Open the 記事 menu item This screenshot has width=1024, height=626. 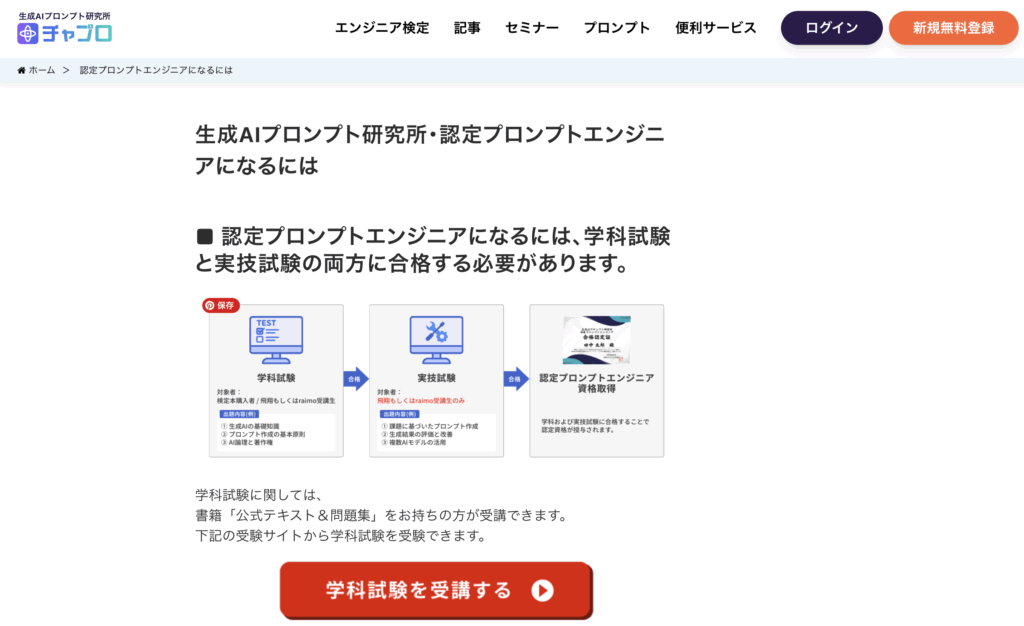467,28
